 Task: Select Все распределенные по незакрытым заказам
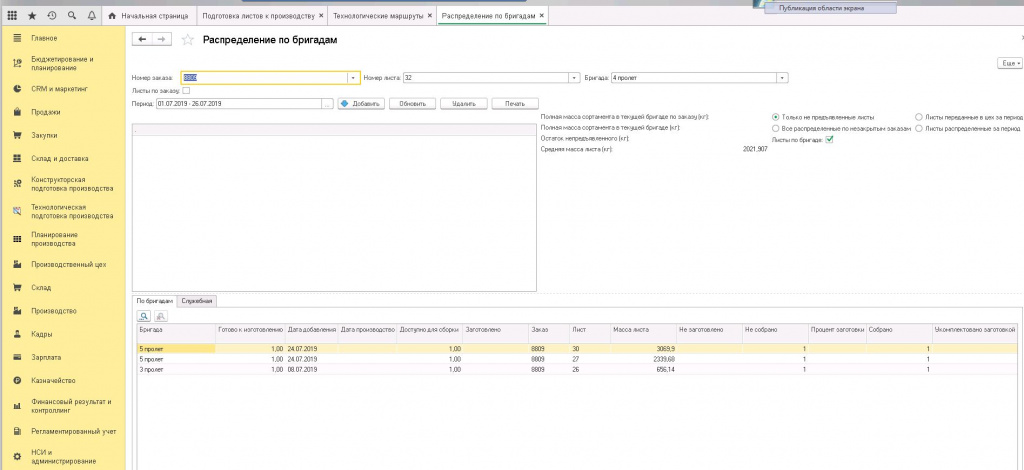[775, 128]
